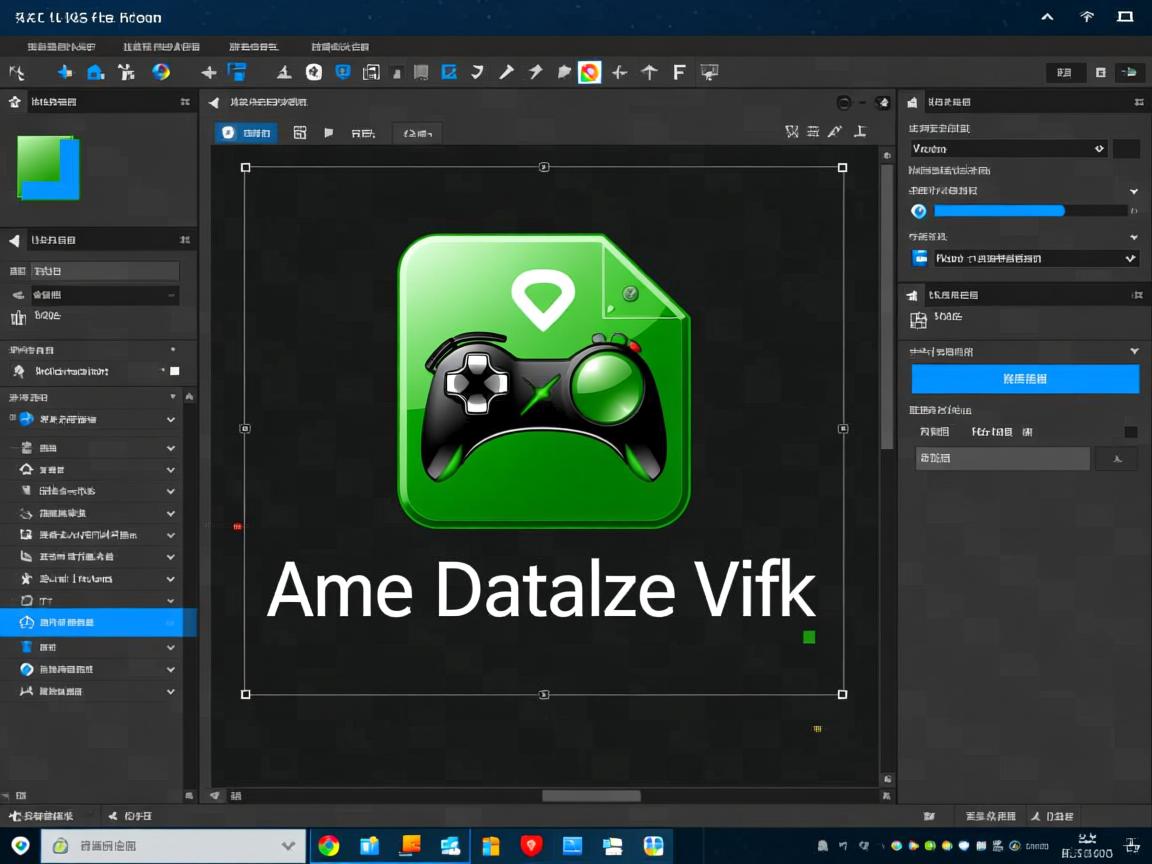Click the blue shield icon in the toolbar

tap(342, 72)
